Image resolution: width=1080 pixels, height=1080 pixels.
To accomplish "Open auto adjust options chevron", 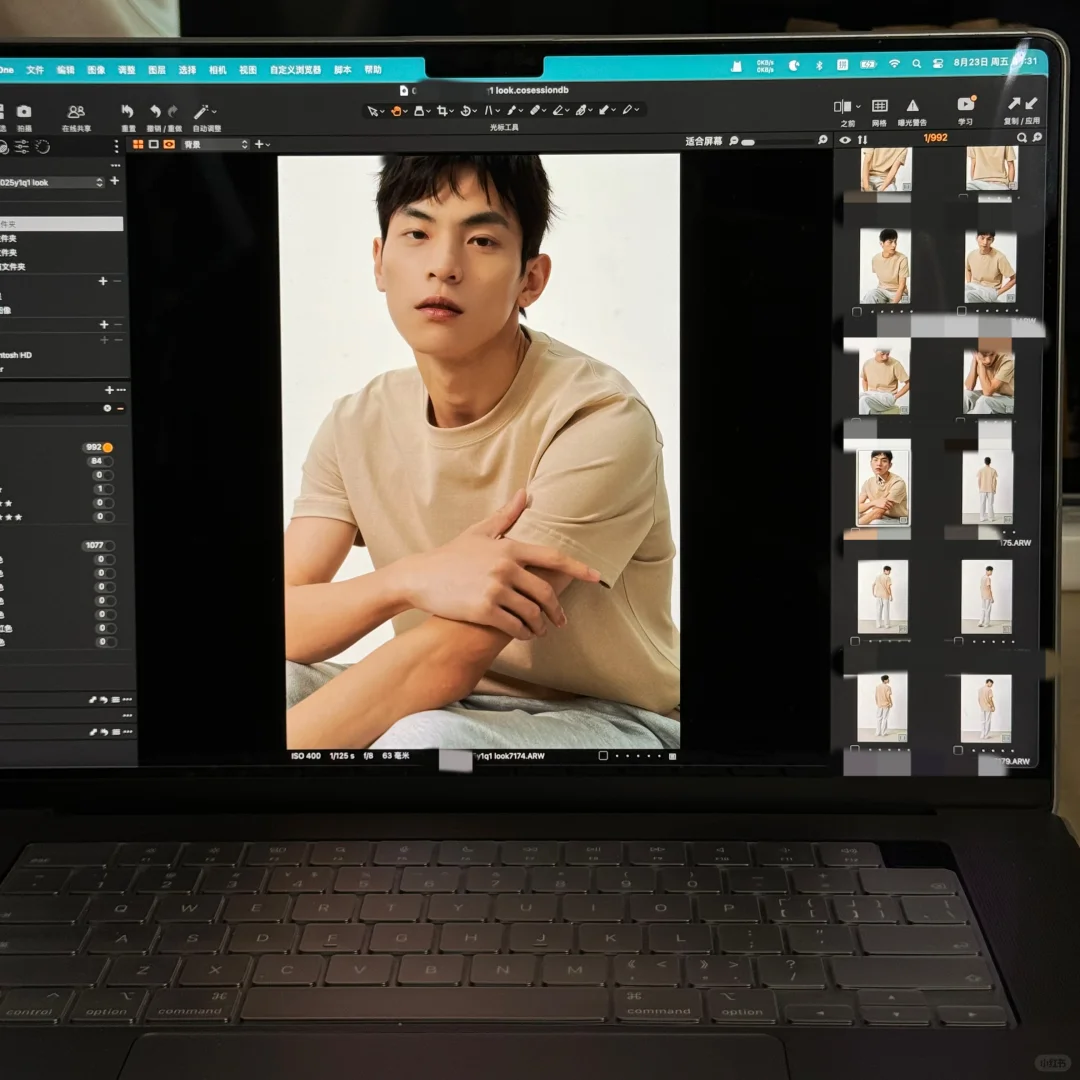I will pyautogui.click(x=214, y=111).
